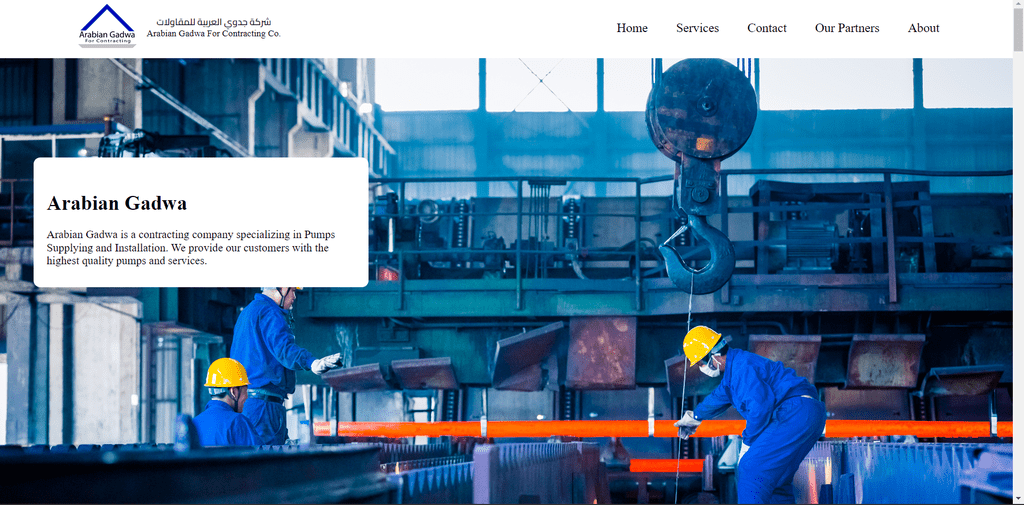Open the Home menu item
This screenshot has height=505, width=1024.
[632, 28]
